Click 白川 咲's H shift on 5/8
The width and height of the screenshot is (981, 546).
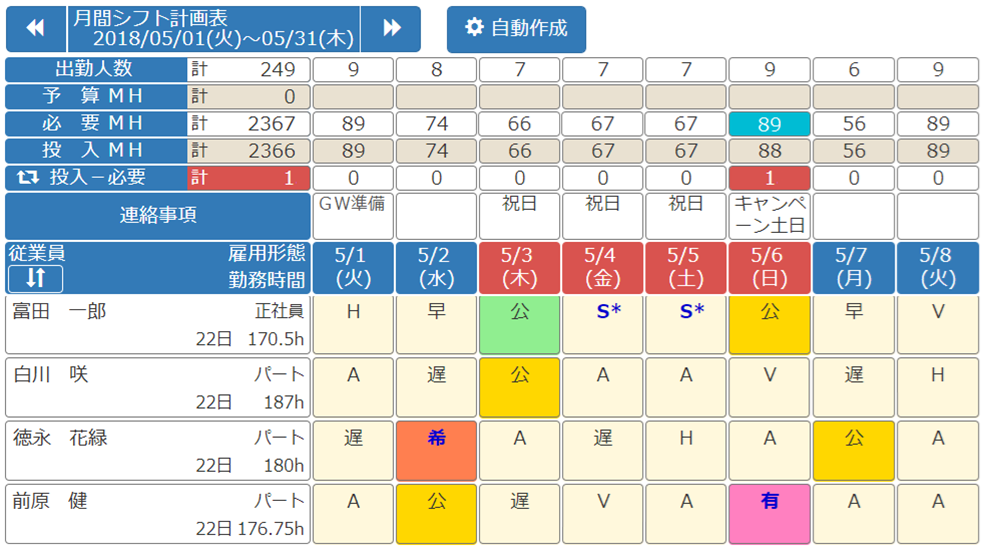point(938,388)
